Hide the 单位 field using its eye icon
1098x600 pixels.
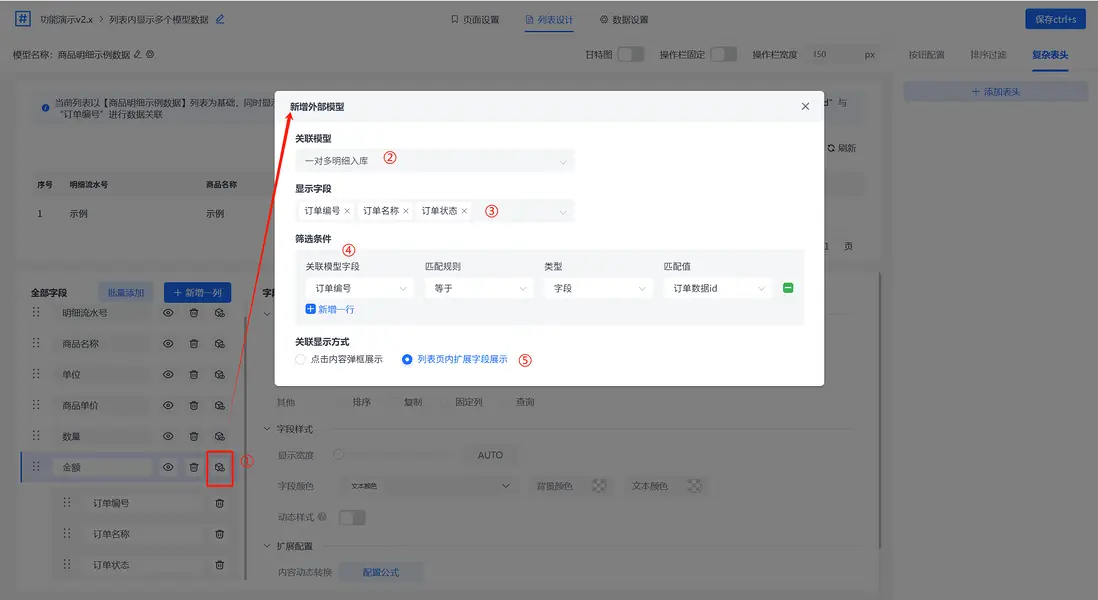[167, 374]
